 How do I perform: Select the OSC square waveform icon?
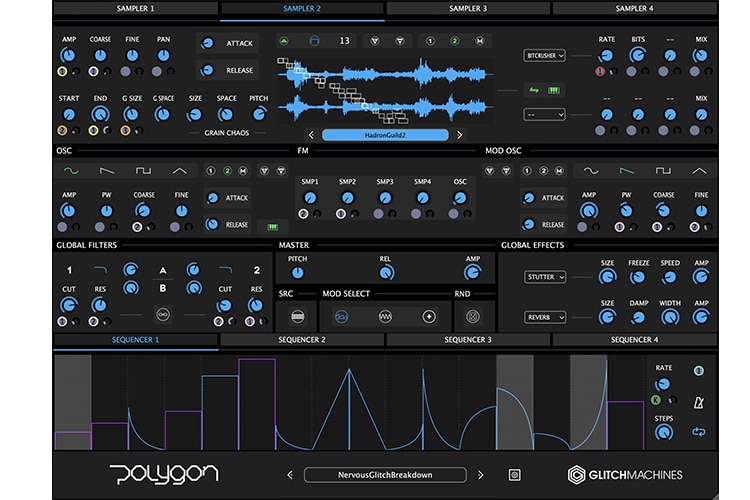pyautogui.click(x=143, y=171)
